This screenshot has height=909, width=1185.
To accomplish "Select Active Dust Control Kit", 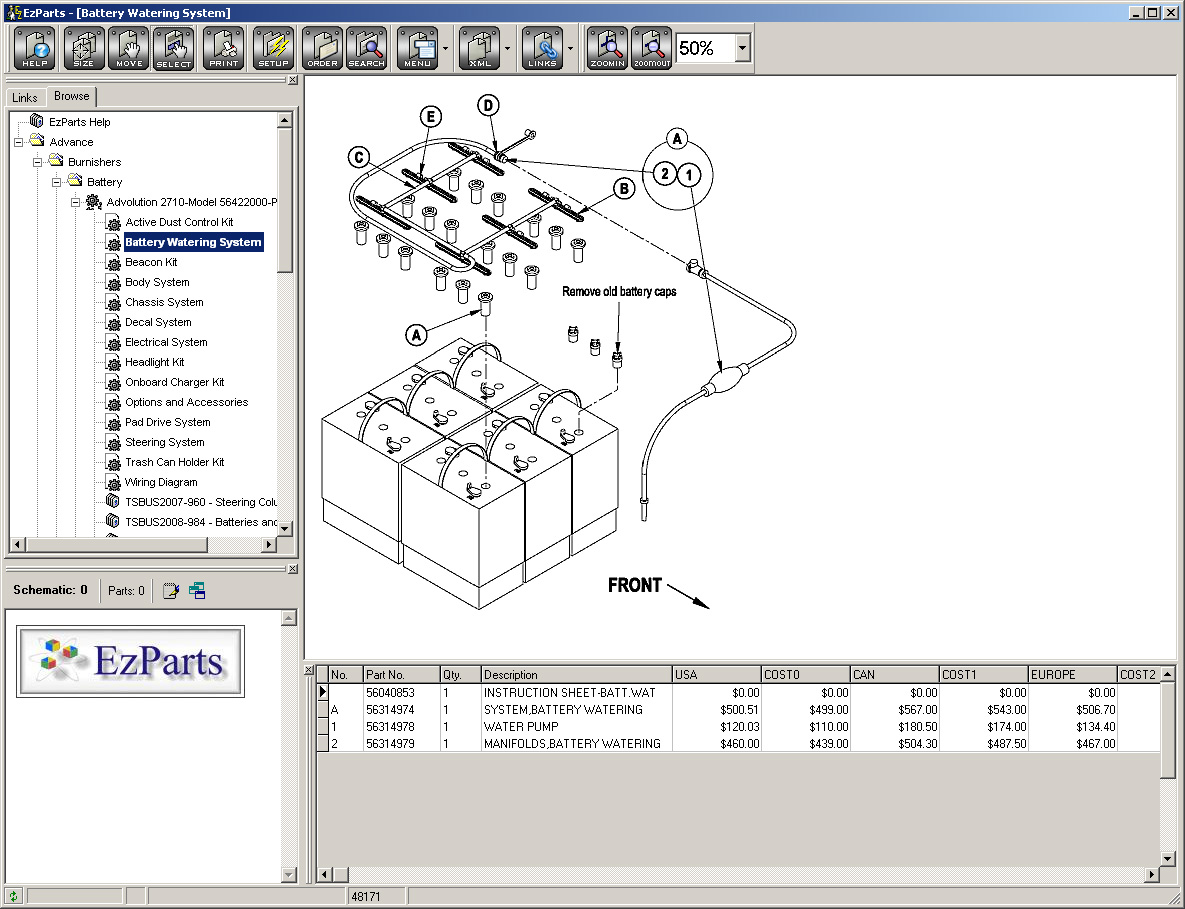I will click(179, 222).
